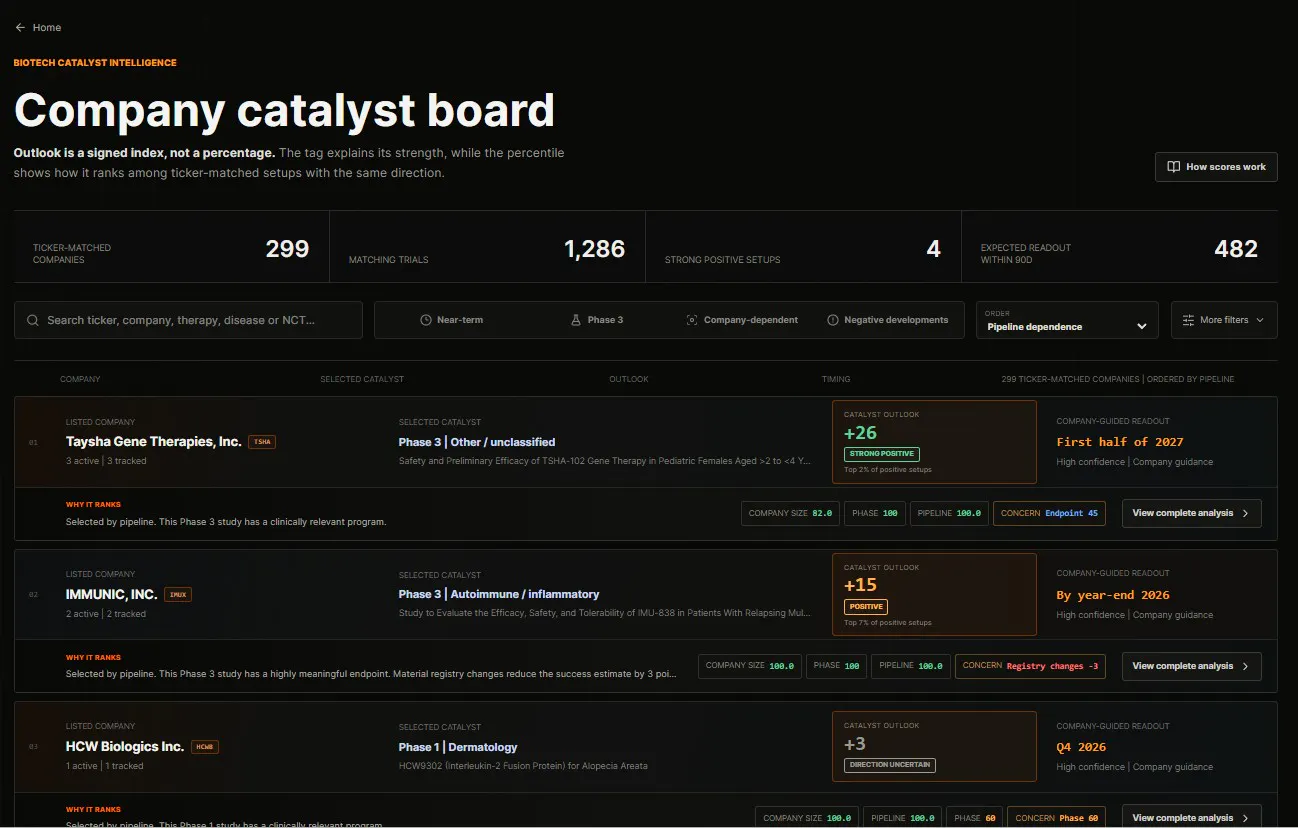Click the Company-dependent target icon
Screen dimensions: 1298x828
[692, 320]
